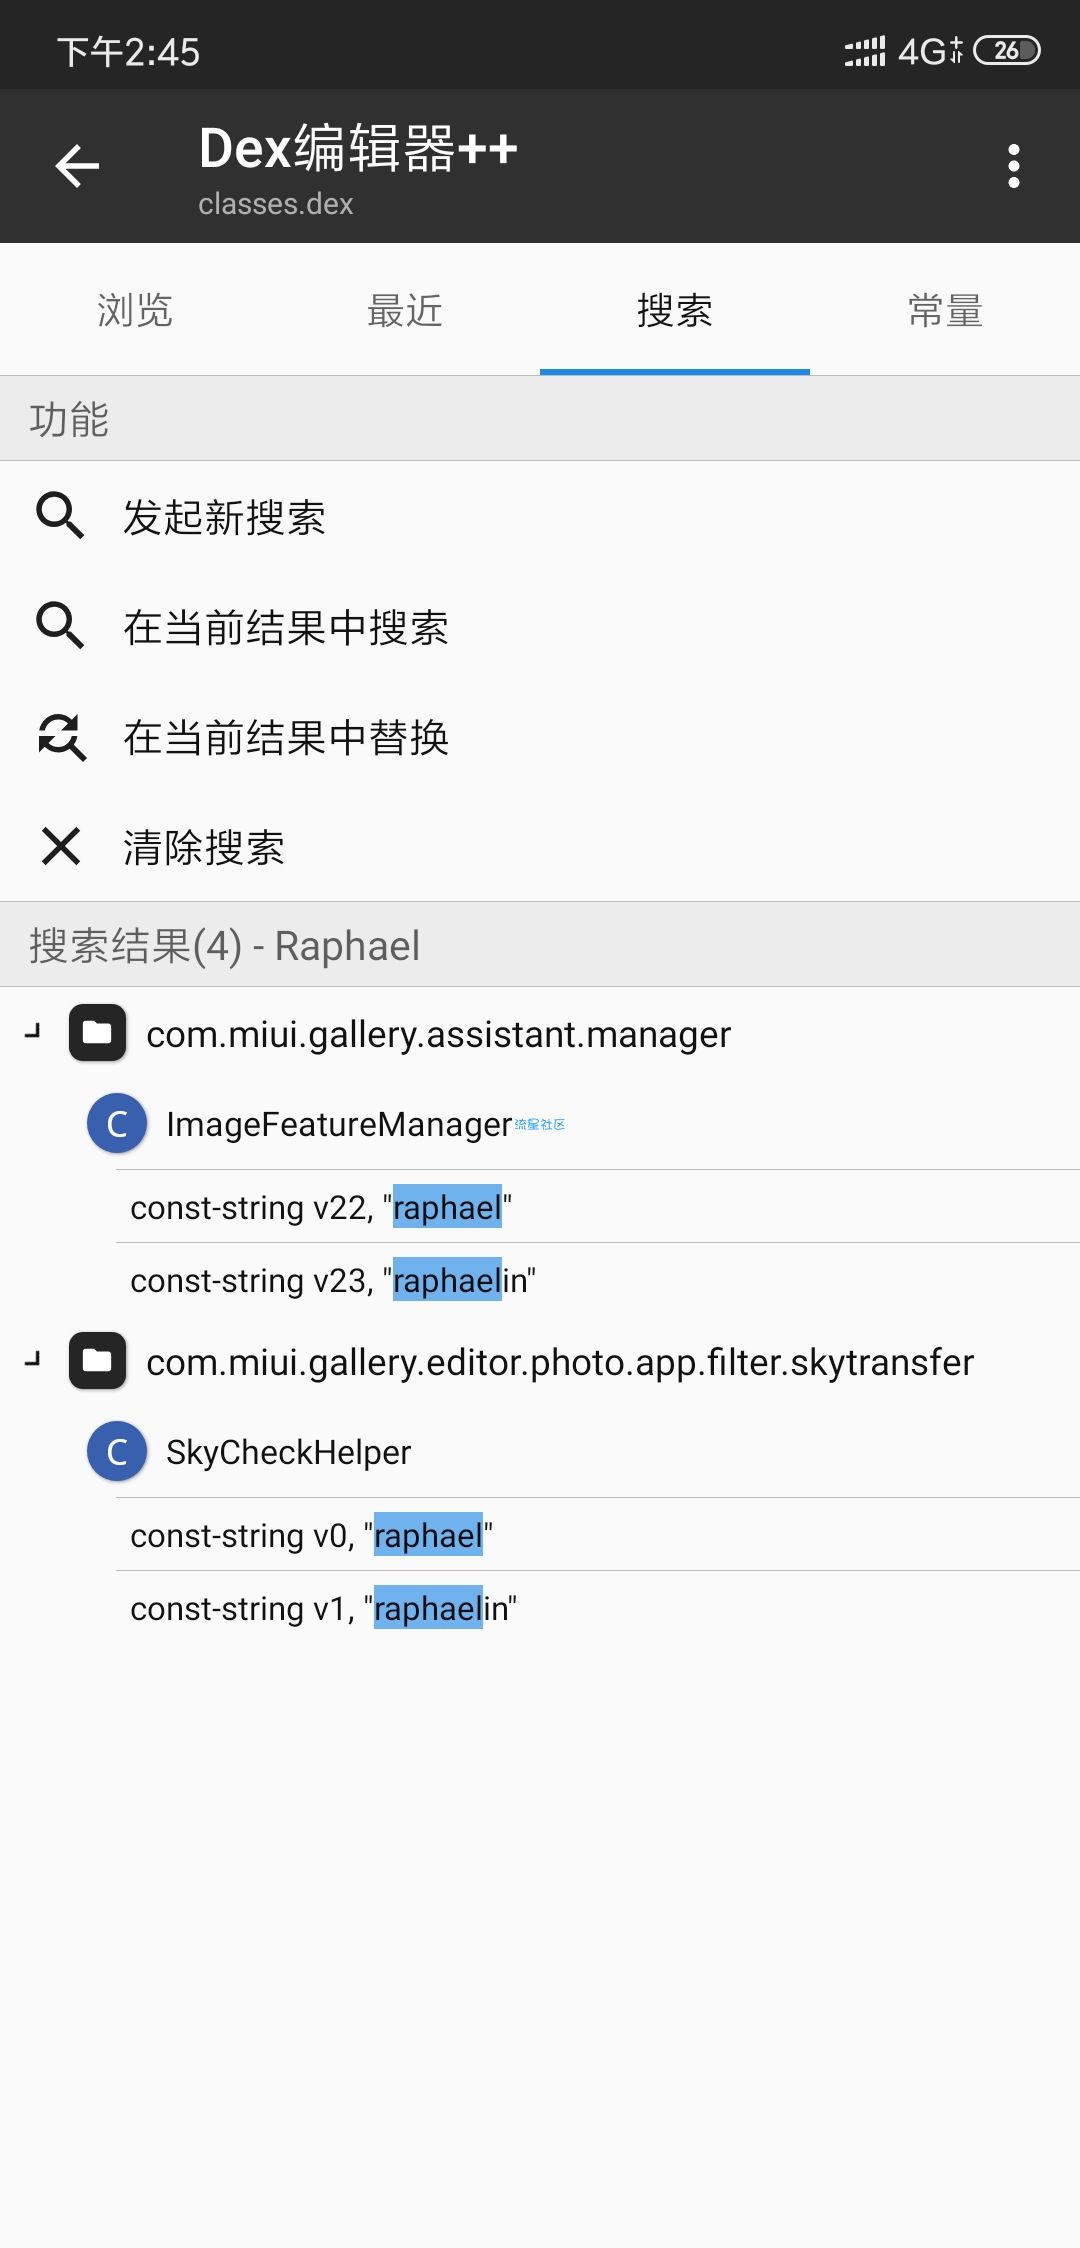Switch to the 浏览 tab

(135, 310)
